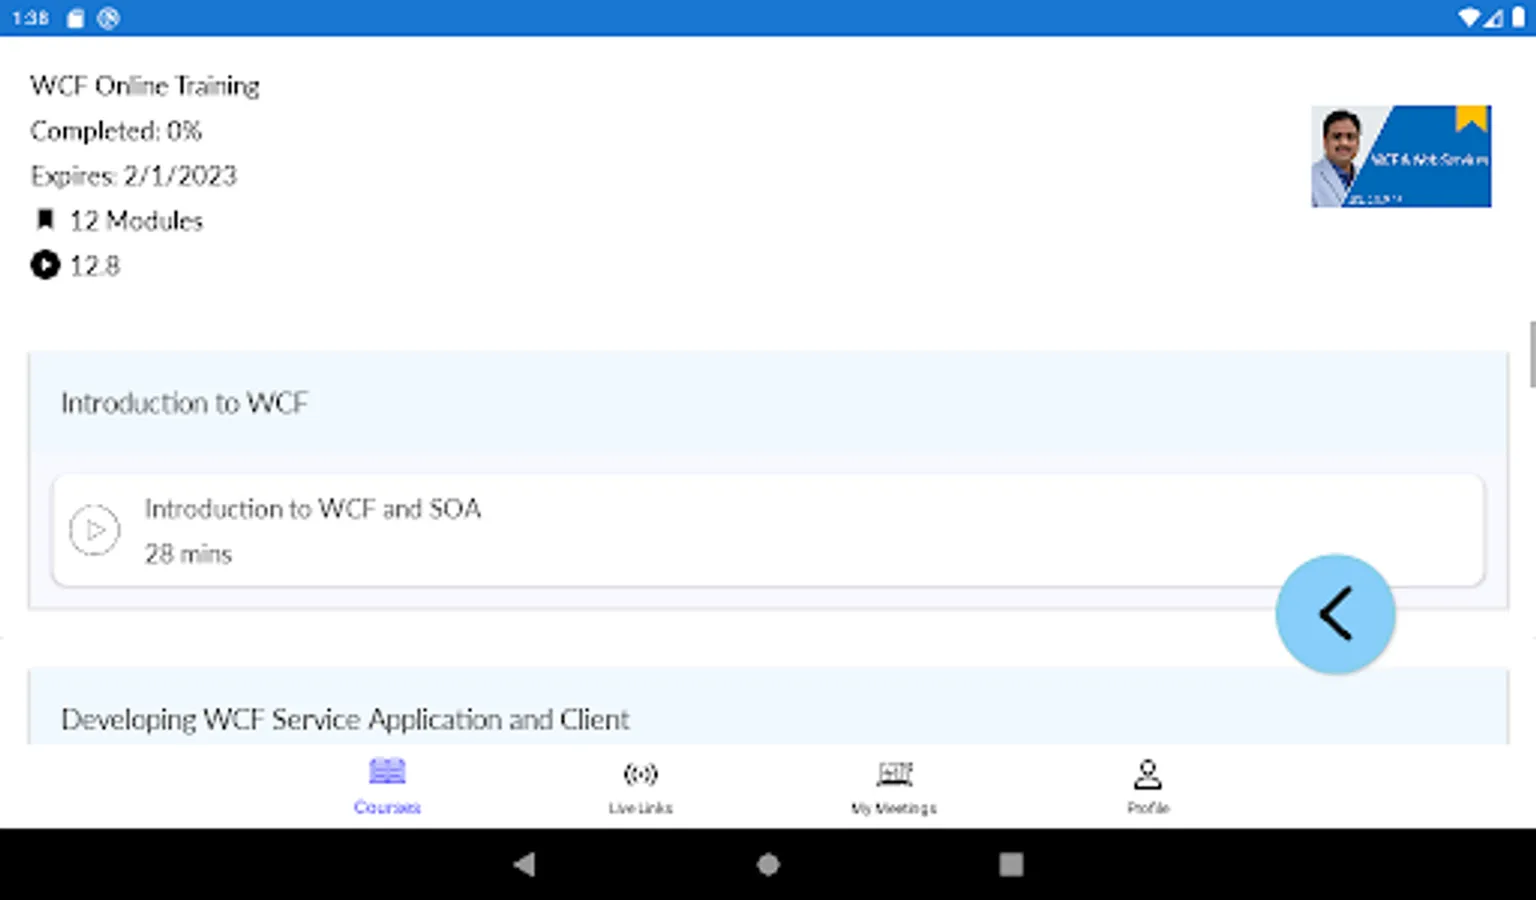Expand Developing WCF Service Application and Client module
Image resolution: width=1536 pixels, height=900 pixels.
click(x=768, y=708)
